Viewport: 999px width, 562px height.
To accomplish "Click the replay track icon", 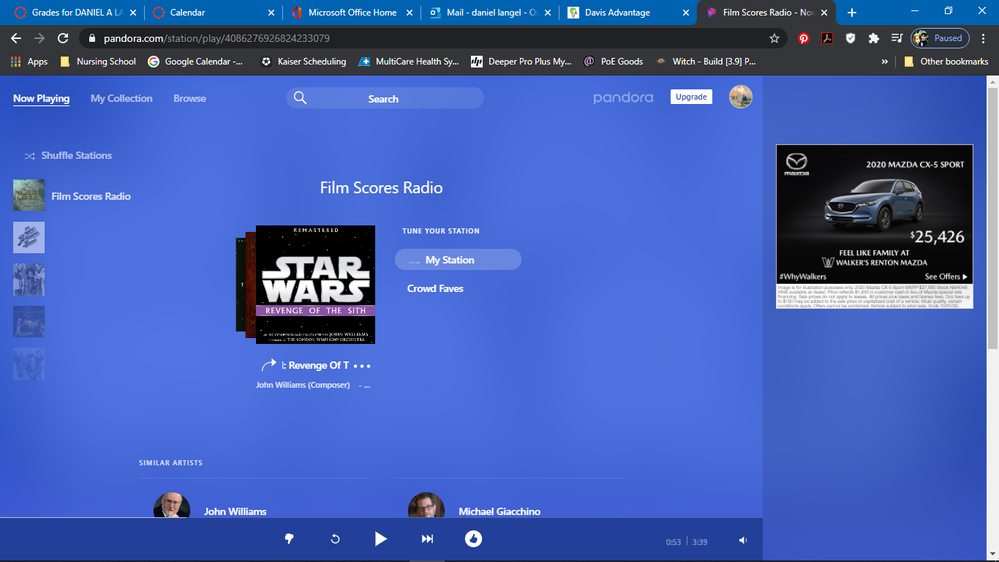I will click(x=335, y=539).
